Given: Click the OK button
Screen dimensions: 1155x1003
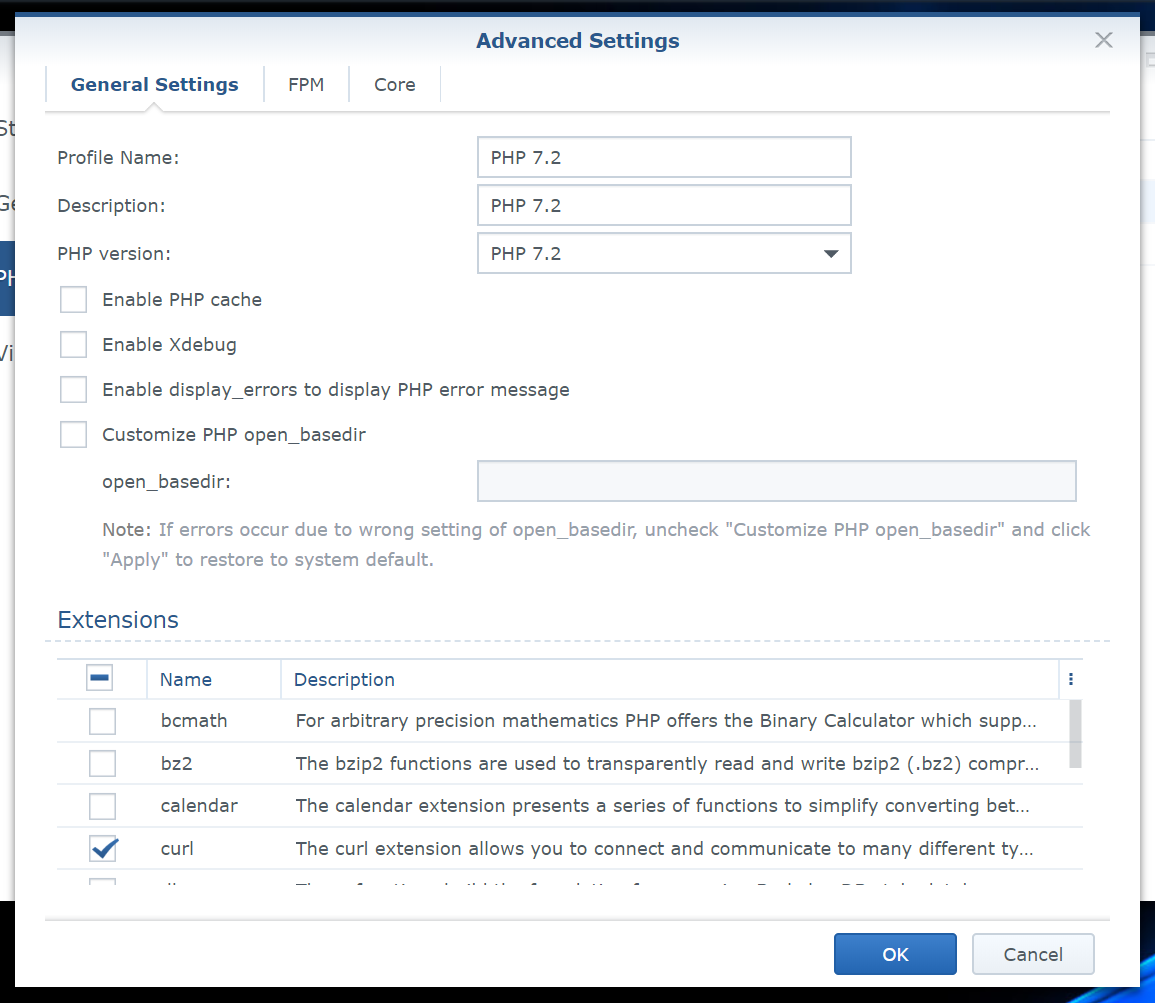Looking at the screenshot, I should tap(895, 954).
